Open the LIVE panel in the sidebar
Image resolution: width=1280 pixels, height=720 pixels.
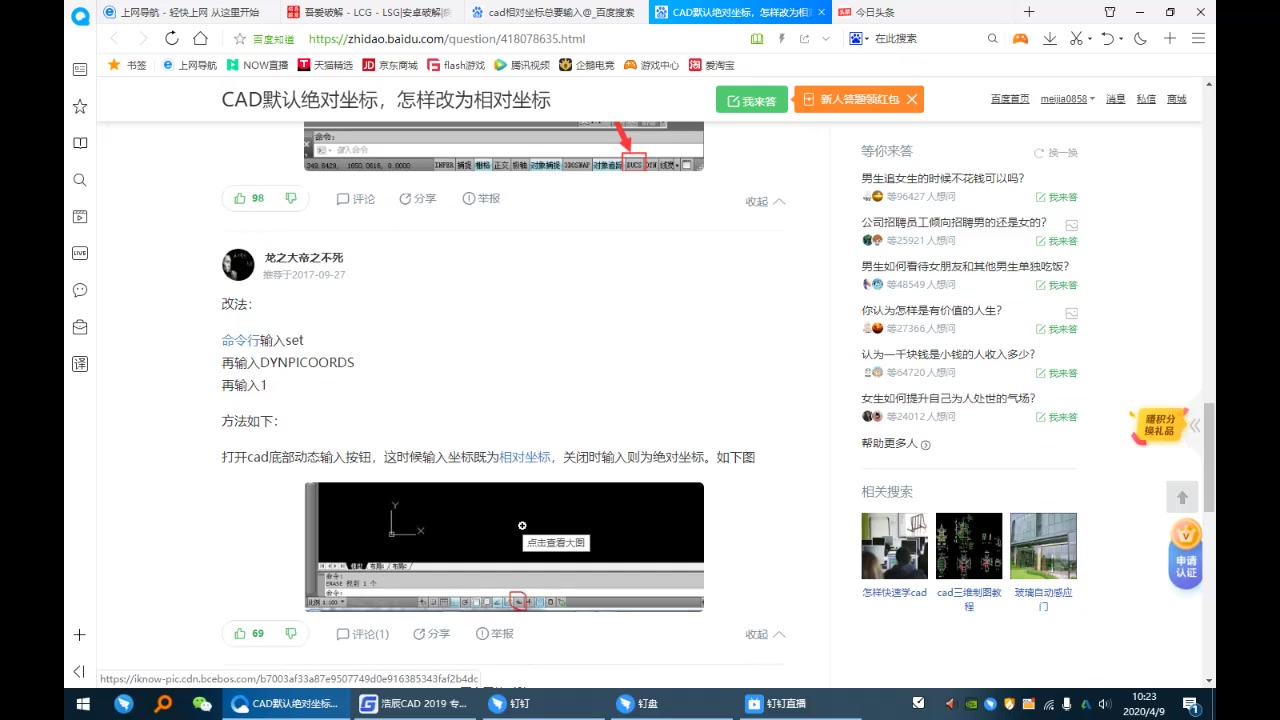(x=80, y=253)
